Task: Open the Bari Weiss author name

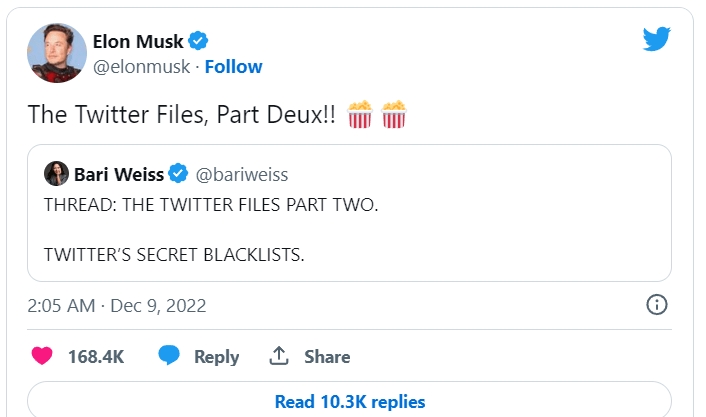Action: click(118, 174)
